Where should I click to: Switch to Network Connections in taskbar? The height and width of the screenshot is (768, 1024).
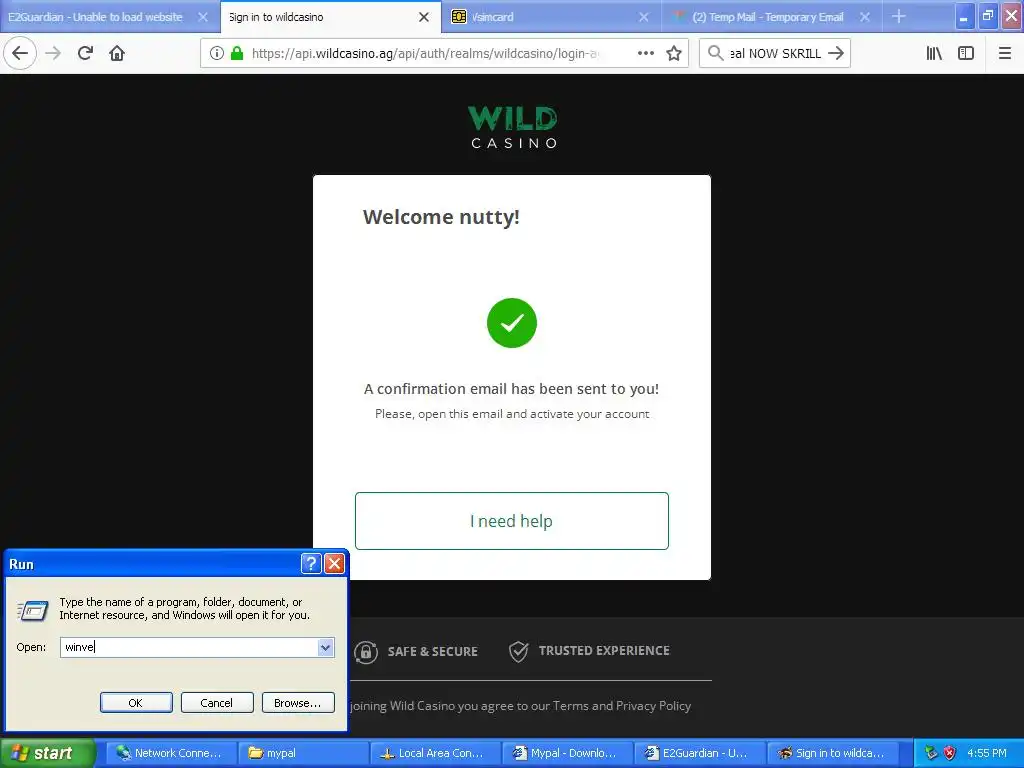coord(171,753)
